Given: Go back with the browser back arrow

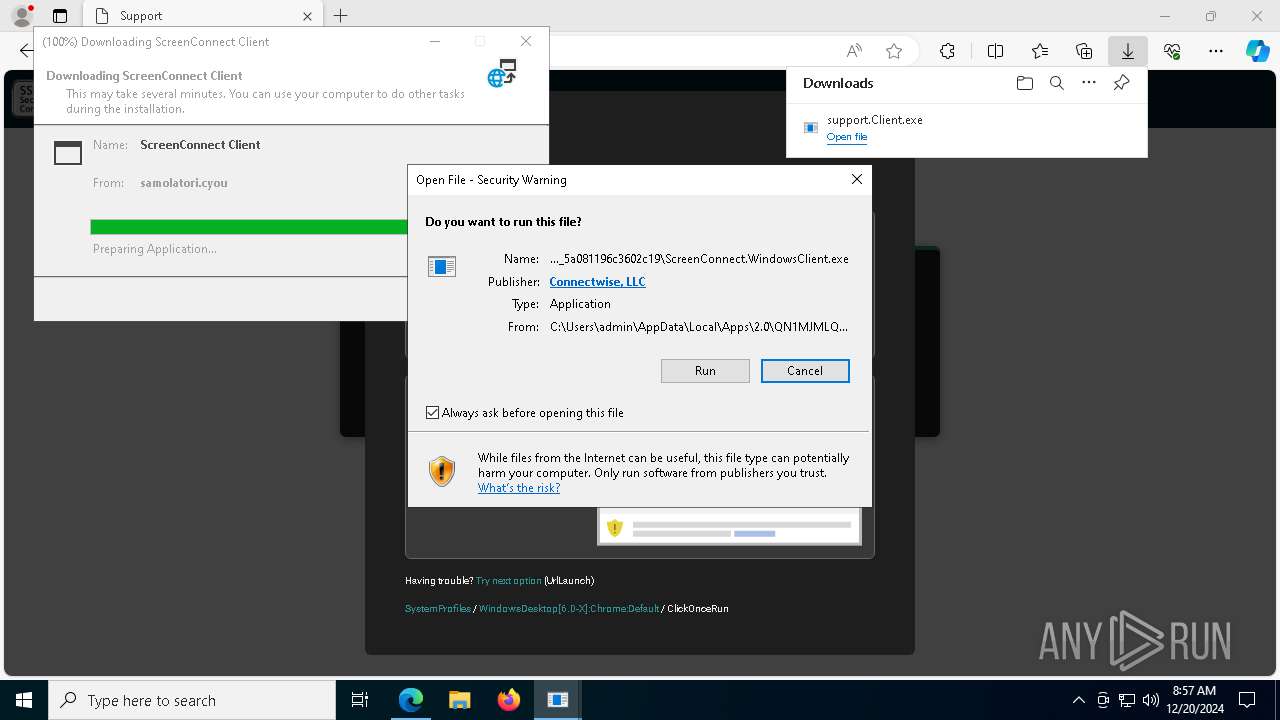Looking at the screenshot, I should coord(25,51).
